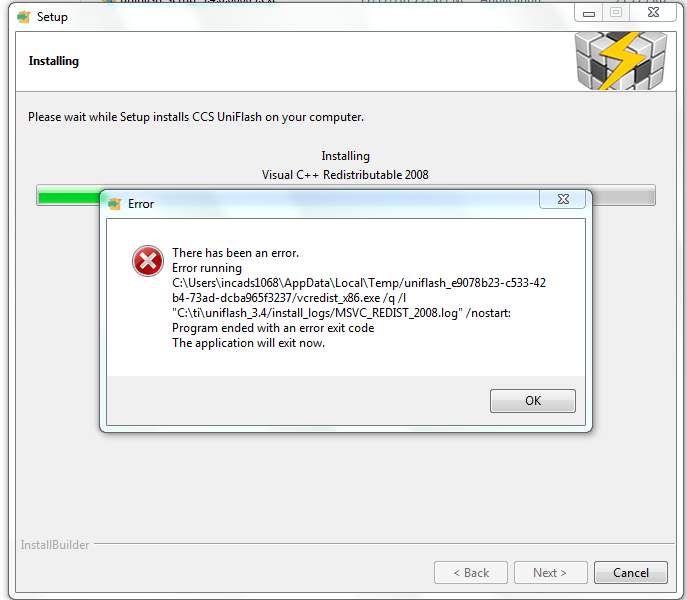Image resolution: width=687 pixels, height=600 pixels.
Task: Click the greyed maximize button of Setup
Action: click(x=616, y=13)
